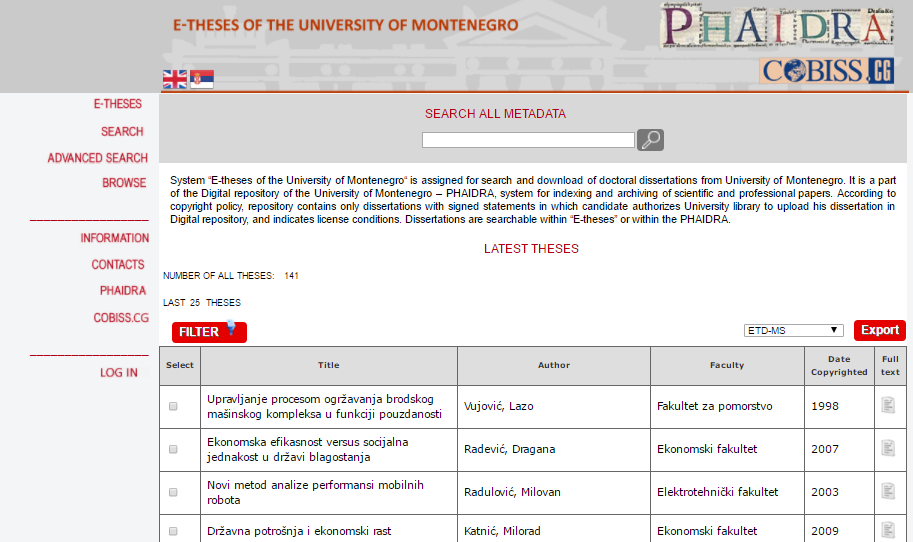Open ADVANCED SEARCH from the sidebar
913x542 pixels.
click(98, 158)
